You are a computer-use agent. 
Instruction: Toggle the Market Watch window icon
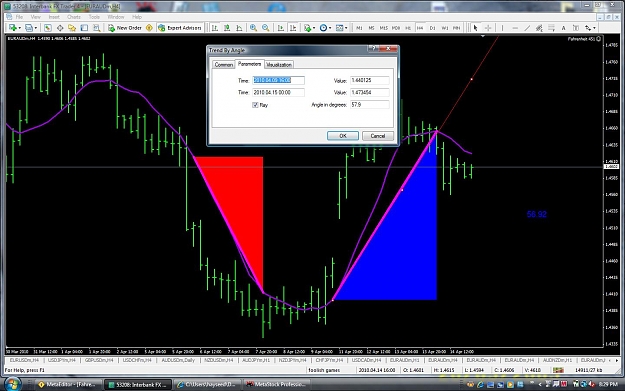[x=48, y=28]
